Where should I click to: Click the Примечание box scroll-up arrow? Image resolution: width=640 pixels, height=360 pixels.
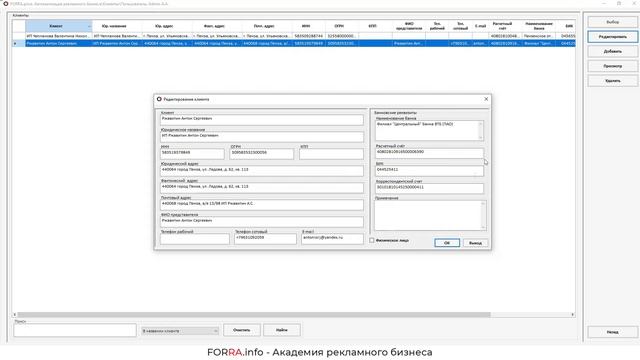483,204
